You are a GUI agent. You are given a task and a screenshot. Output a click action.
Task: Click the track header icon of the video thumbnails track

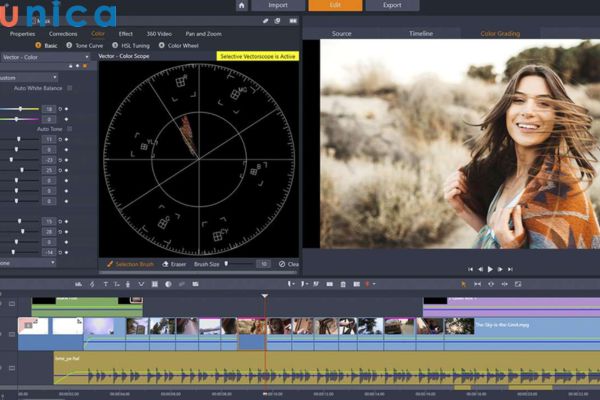click(12, 334)
